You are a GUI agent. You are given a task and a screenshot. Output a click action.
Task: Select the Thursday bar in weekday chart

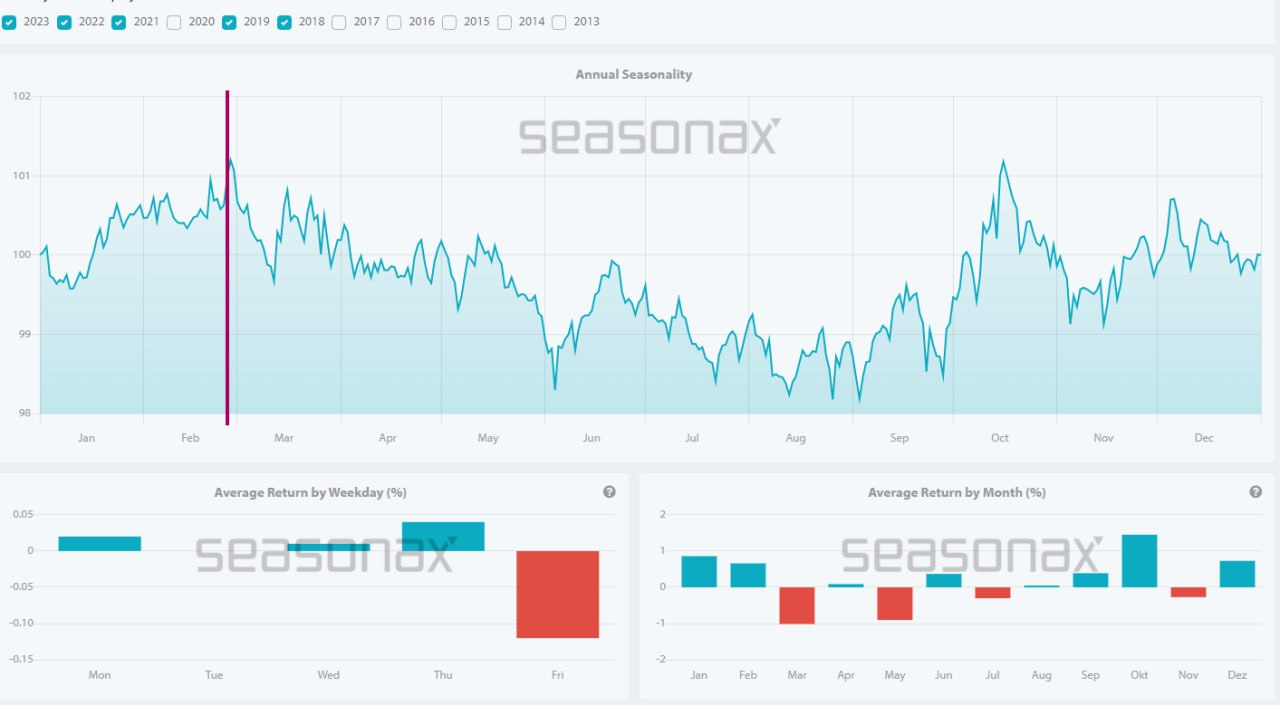click(443, 536)
